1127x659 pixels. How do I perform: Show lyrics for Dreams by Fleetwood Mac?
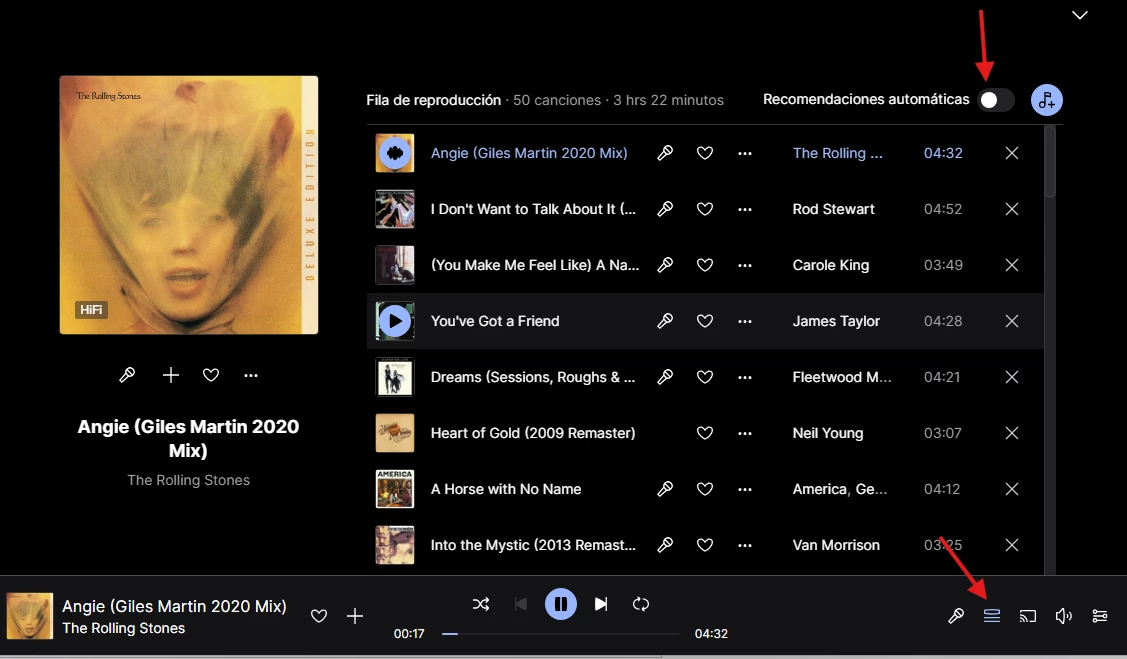pos(665,377)
